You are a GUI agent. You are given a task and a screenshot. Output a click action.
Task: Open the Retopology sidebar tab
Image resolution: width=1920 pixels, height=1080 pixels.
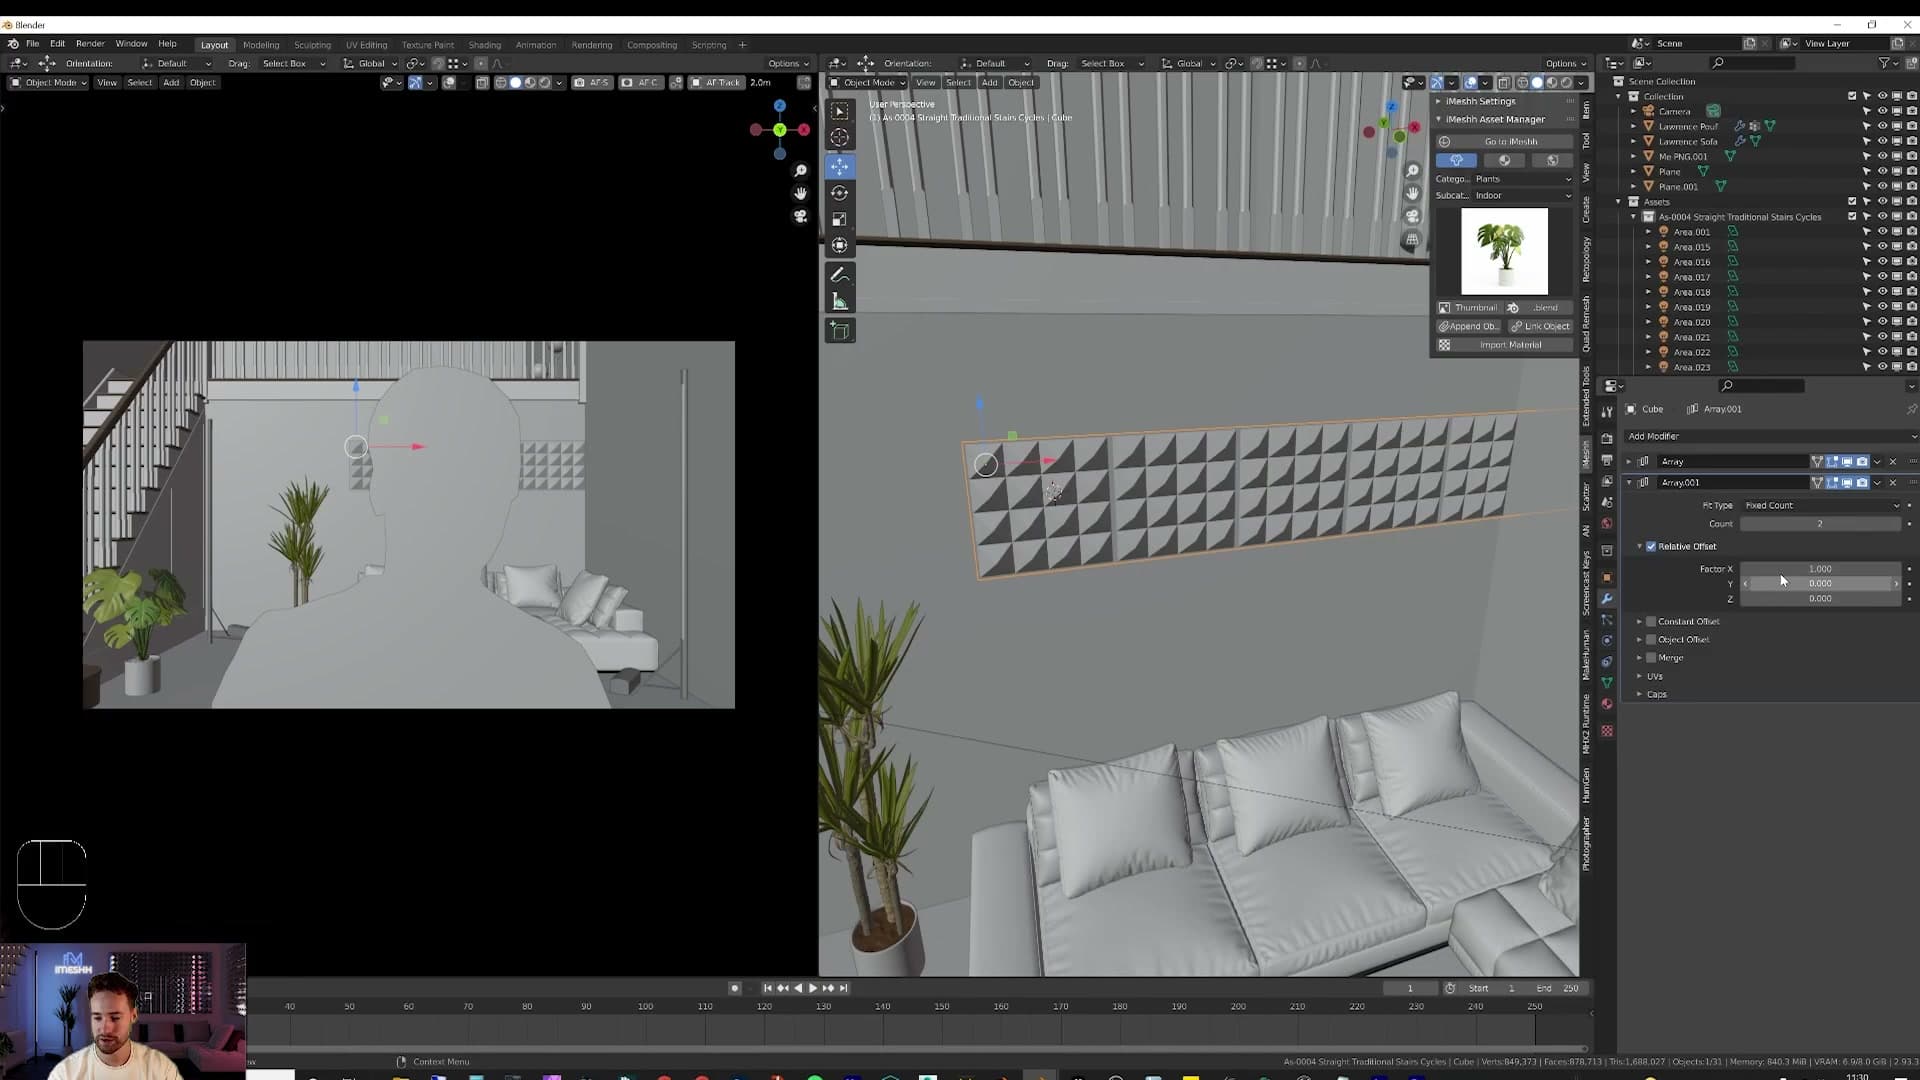coord(1586,261)
